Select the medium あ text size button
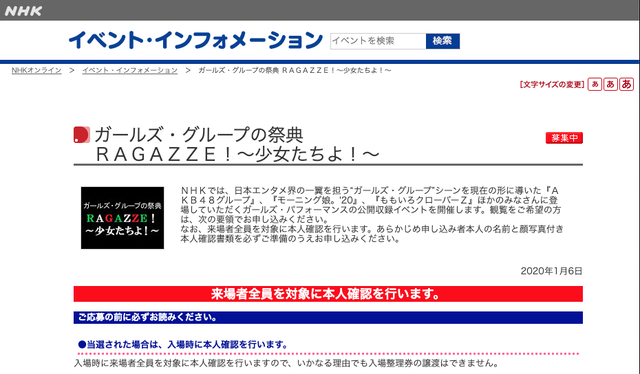 [610, 84]
